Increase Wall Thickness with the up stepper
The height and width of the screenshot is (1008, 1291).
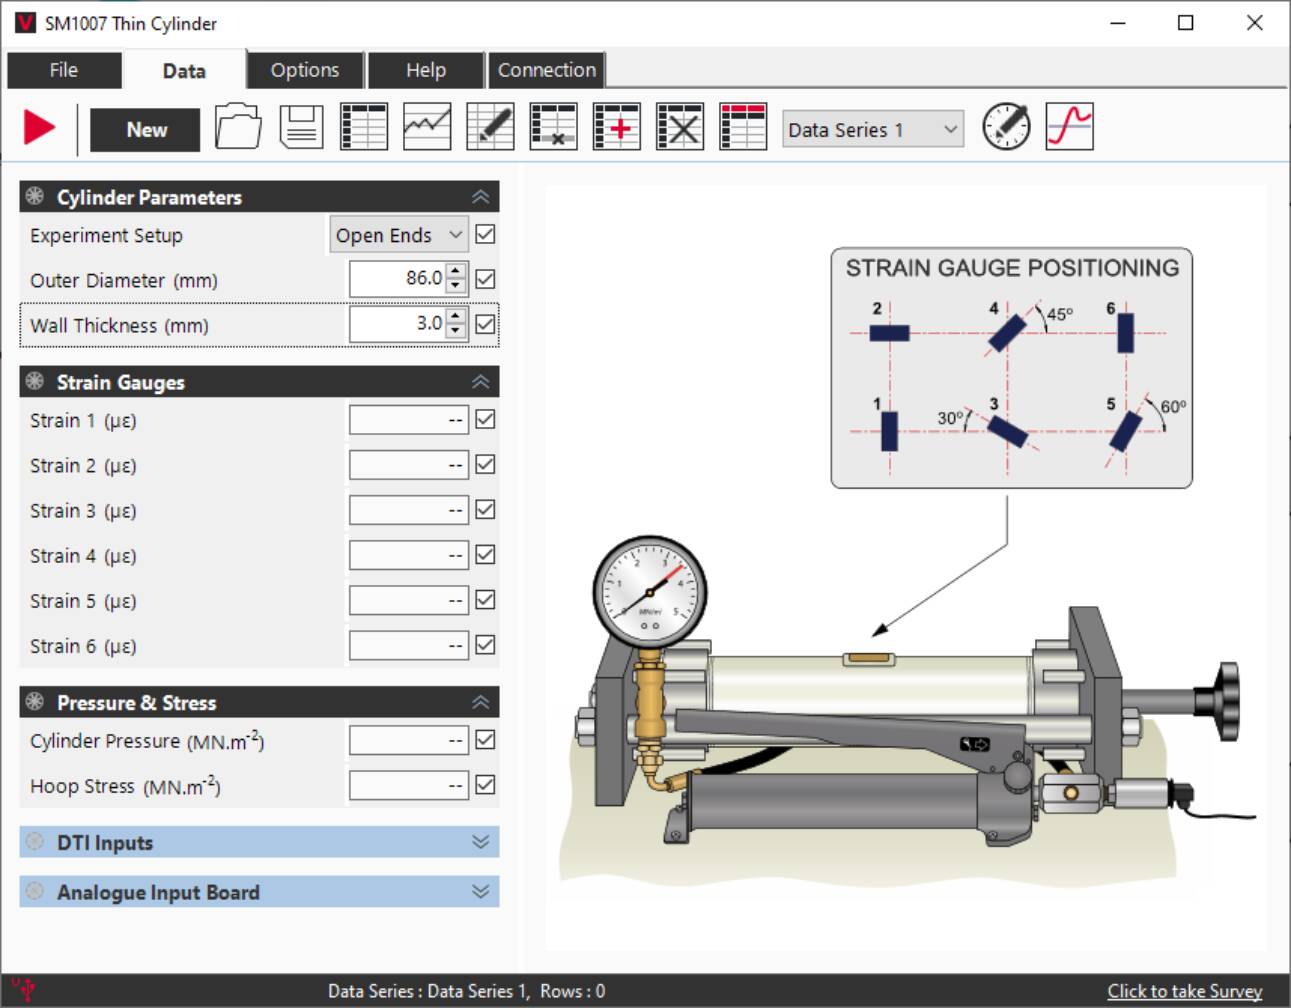click(x=455, y=317)
